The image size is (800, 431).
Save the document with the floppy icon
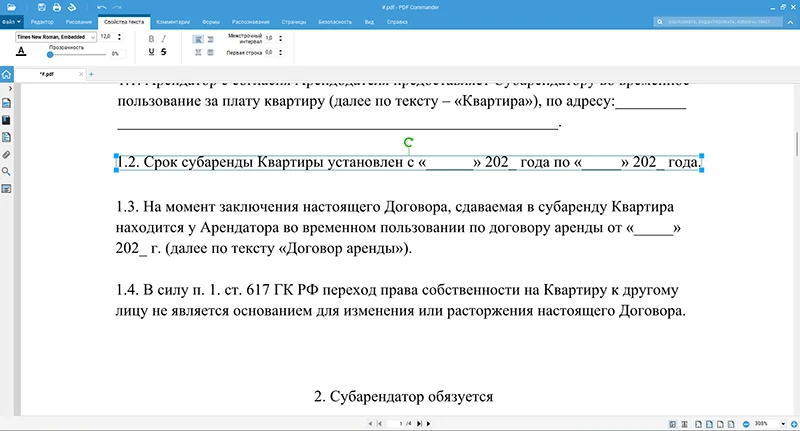pyautogui.click(x=42, y=7)
